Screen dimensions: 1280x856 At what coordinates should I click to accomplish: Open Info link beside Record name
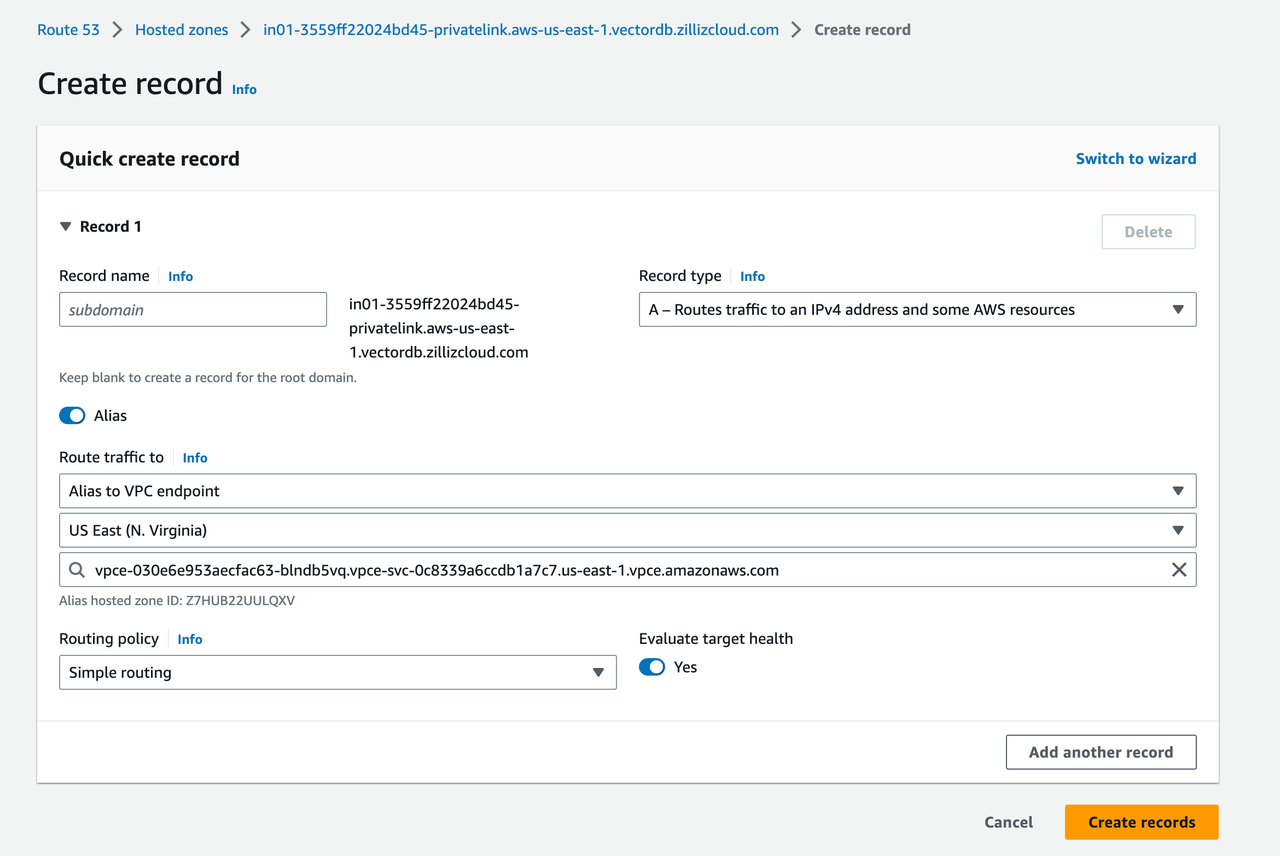coord(180,277)
